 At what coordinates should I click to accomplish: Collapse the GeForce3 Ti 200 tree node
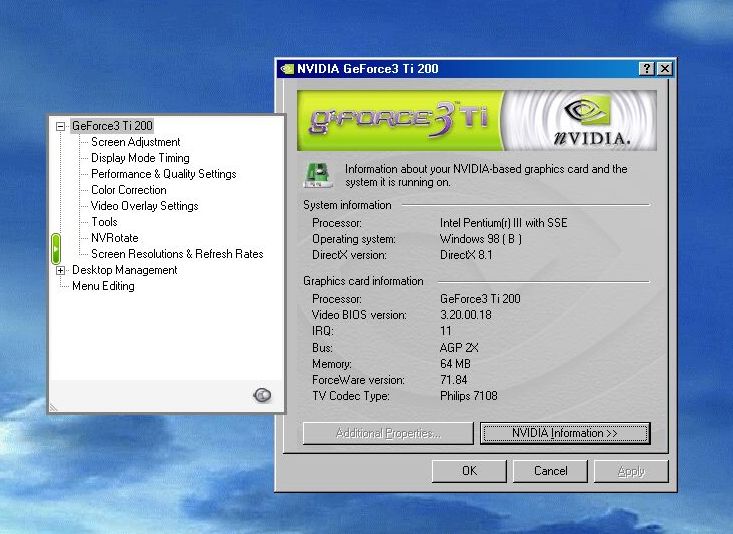pyautogui.click(x=60, y=126)
